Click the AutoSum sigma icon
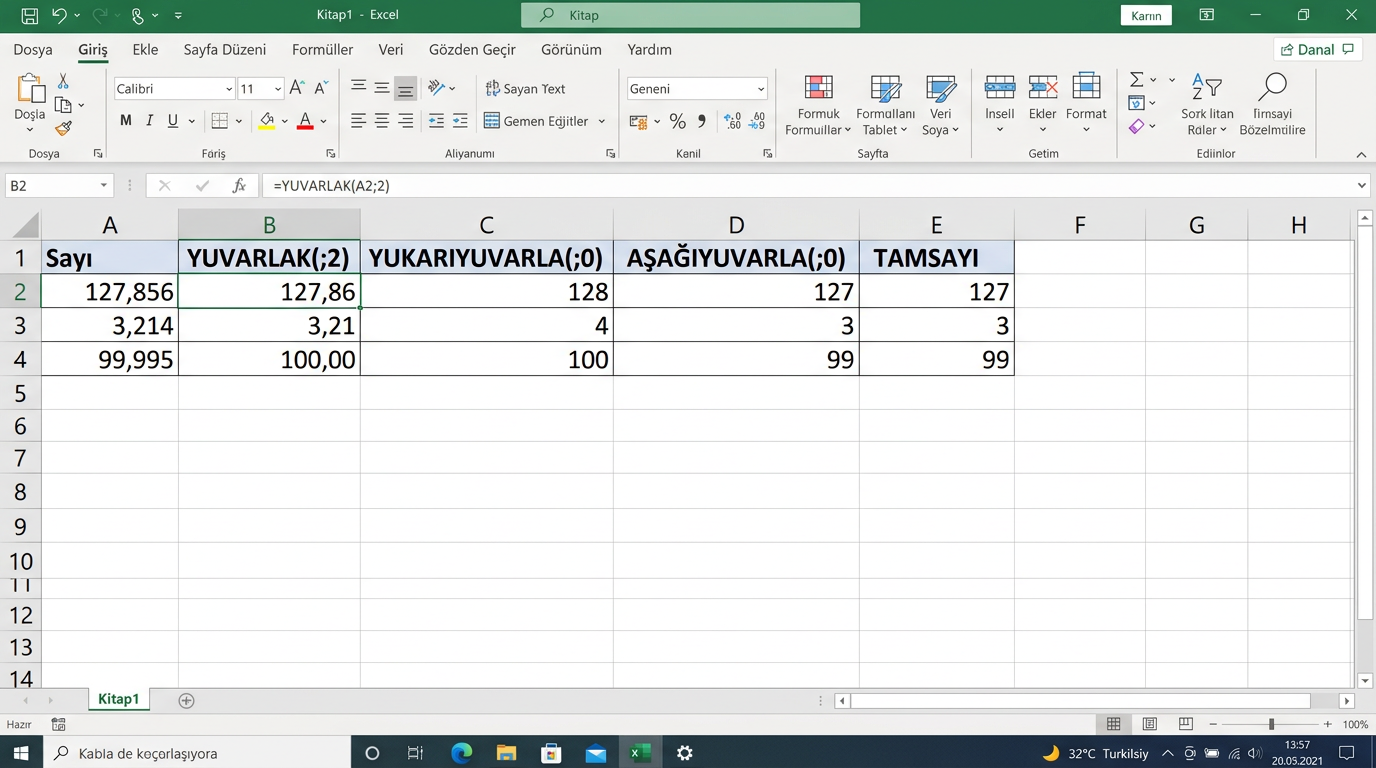 tap(1136, 80)
